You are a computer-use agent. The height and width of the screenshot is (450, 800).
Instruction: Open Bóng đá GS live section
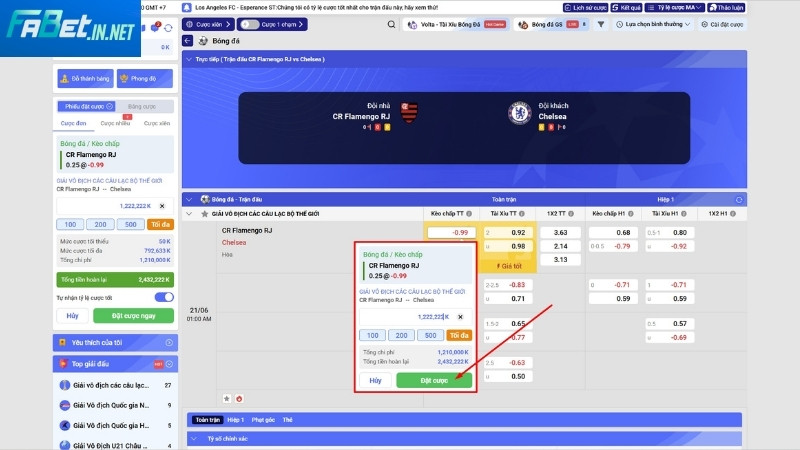tap(552, 24)
